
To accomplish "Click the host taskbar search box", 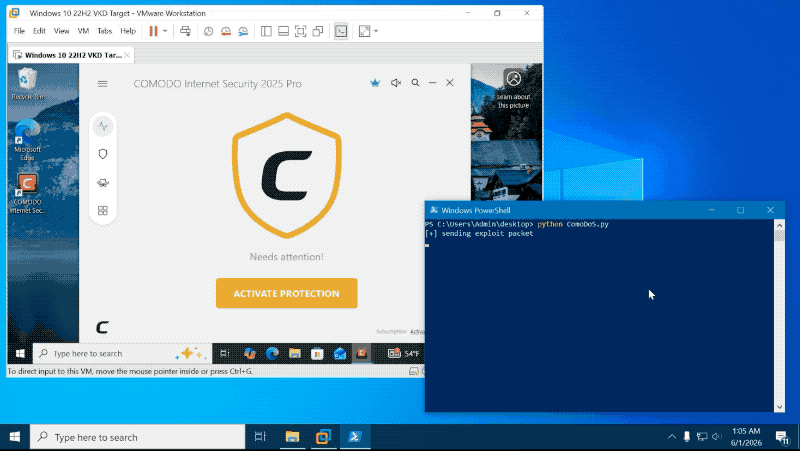I will [138, 437].
